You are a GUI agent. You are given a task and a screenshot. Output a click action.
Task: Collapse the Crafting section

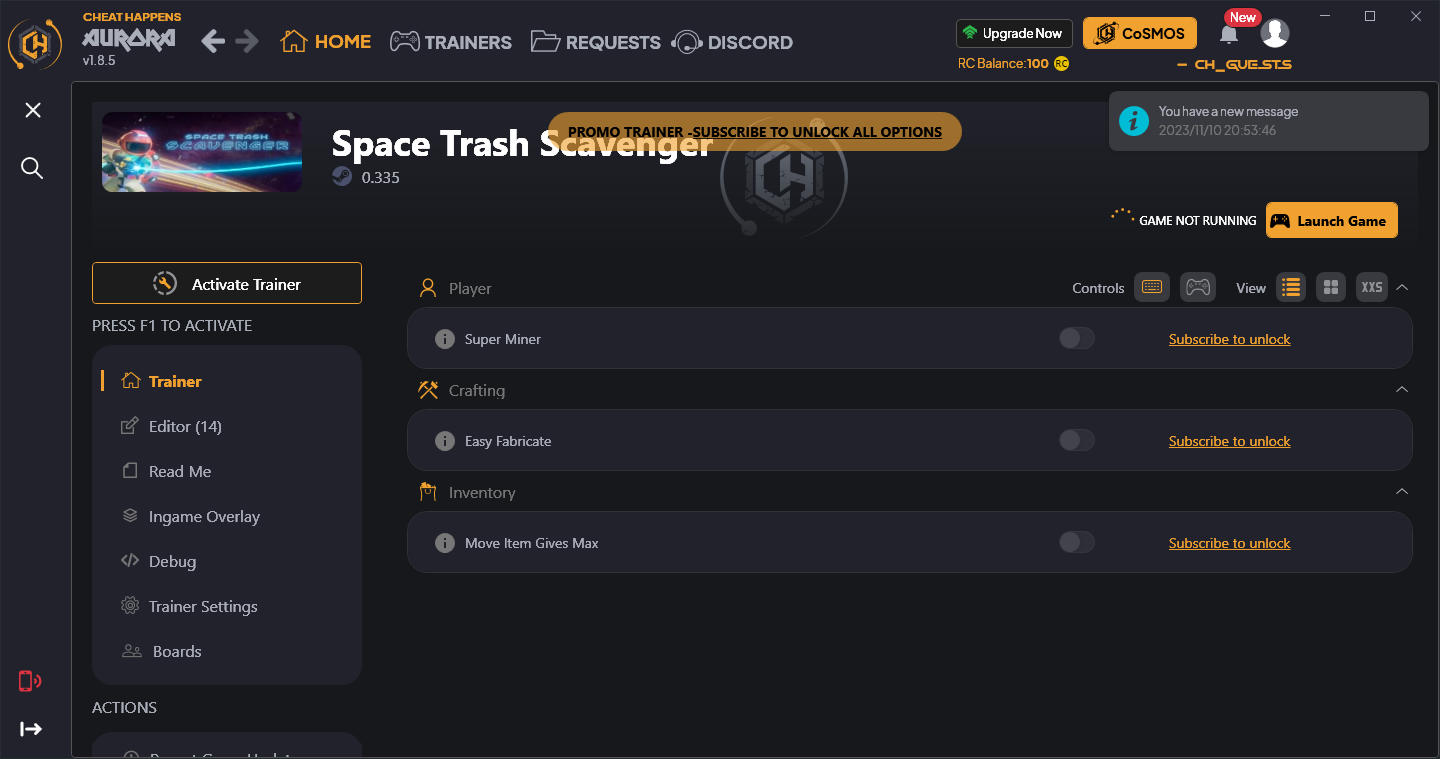point(1402,389)
